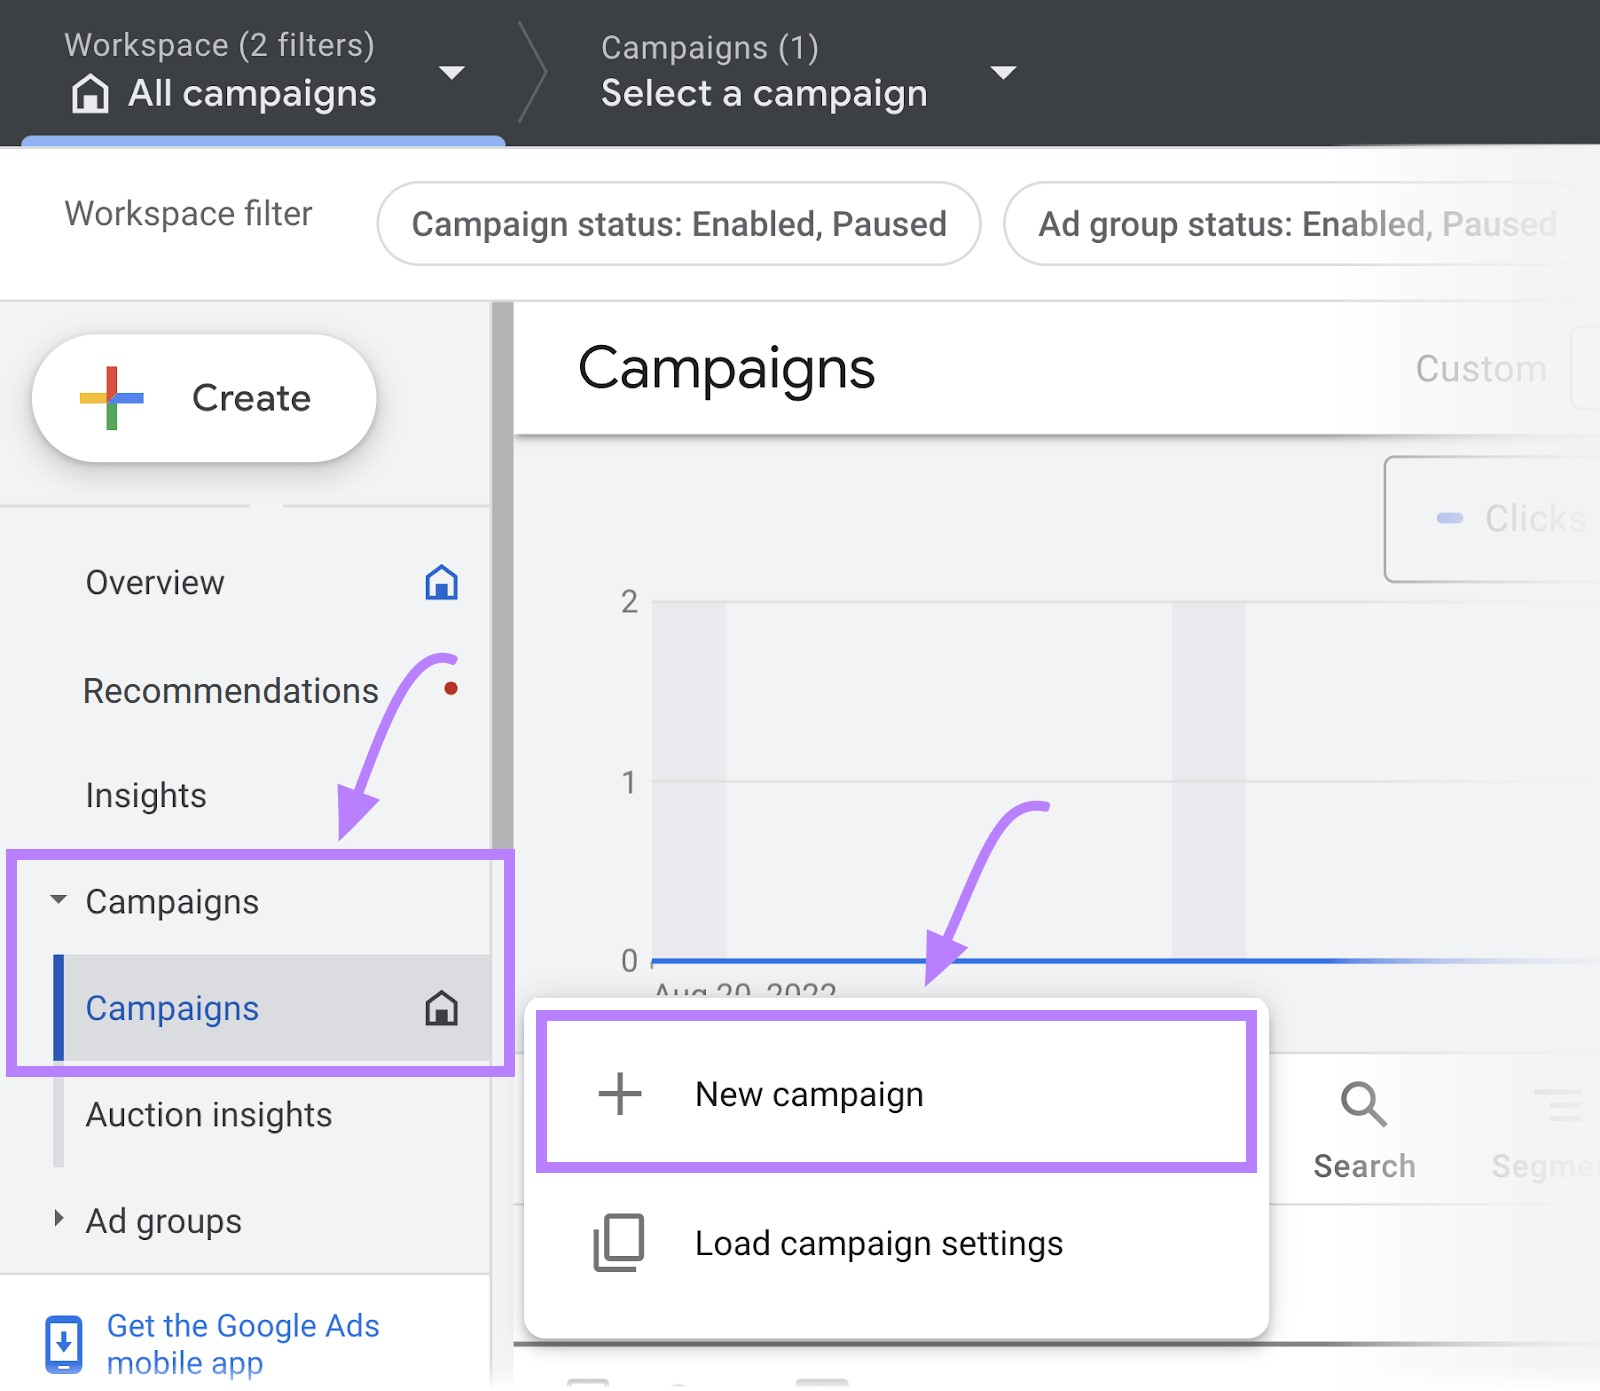
Task: Collapse the Campaigns section in the sidebar
Action: click(x=57, y=899)
